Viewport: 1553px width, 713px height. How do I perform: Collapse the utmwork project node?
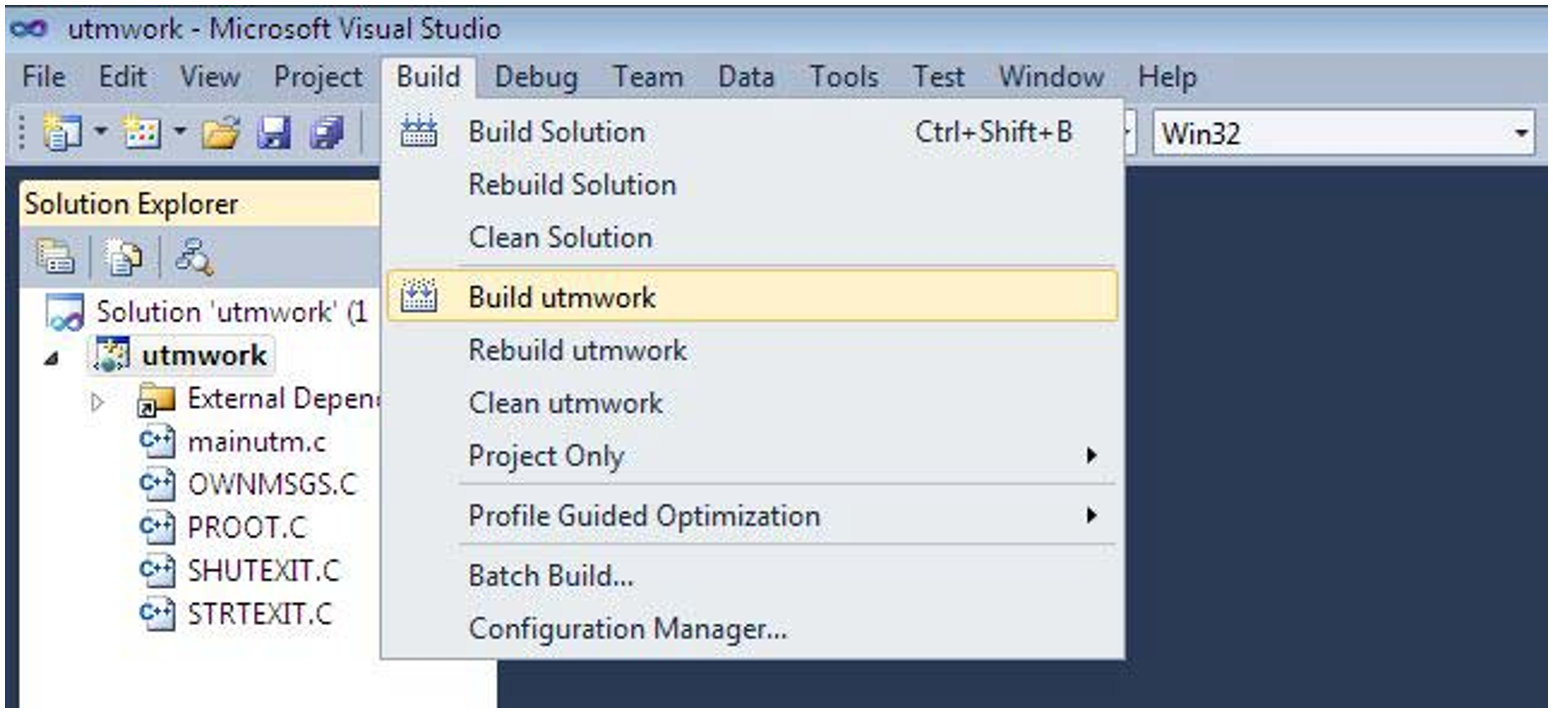coord(52,358)
